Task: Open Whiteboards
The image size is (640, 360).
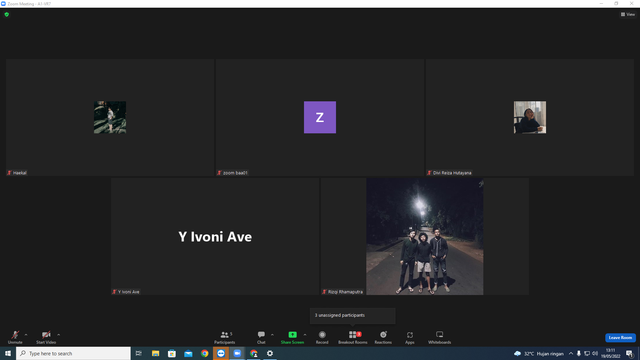Action: click(x=440, y=337)
